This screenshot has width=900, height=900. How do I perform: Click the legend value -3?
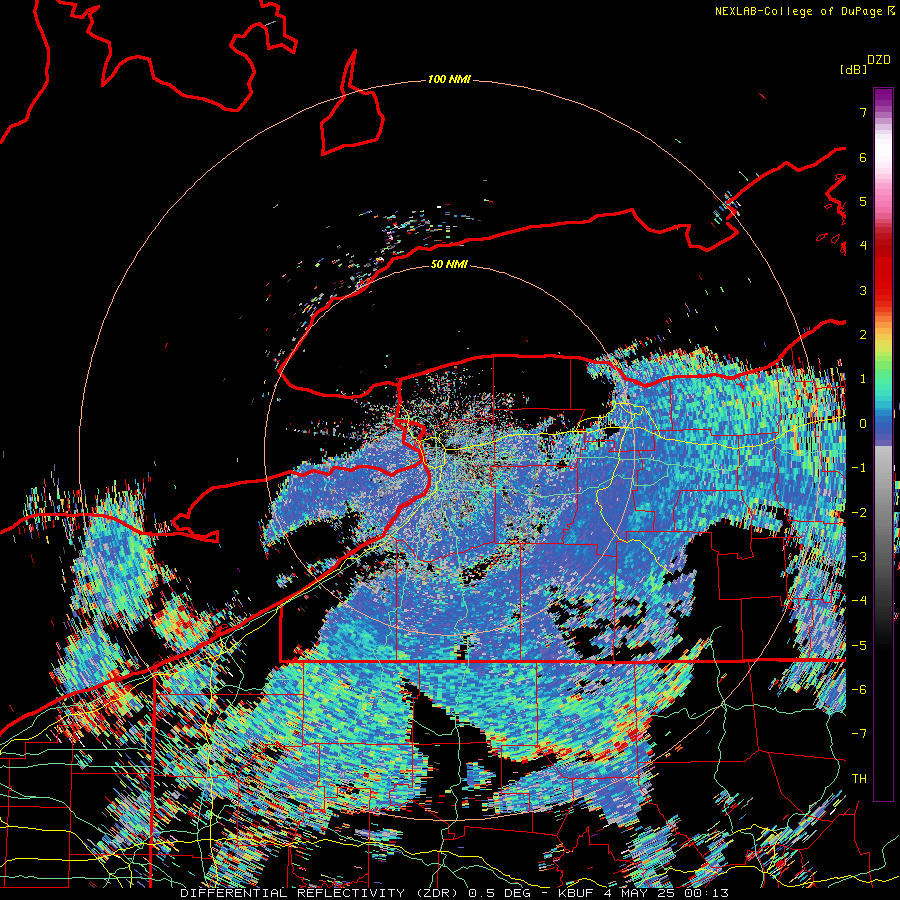pos(859,557)
